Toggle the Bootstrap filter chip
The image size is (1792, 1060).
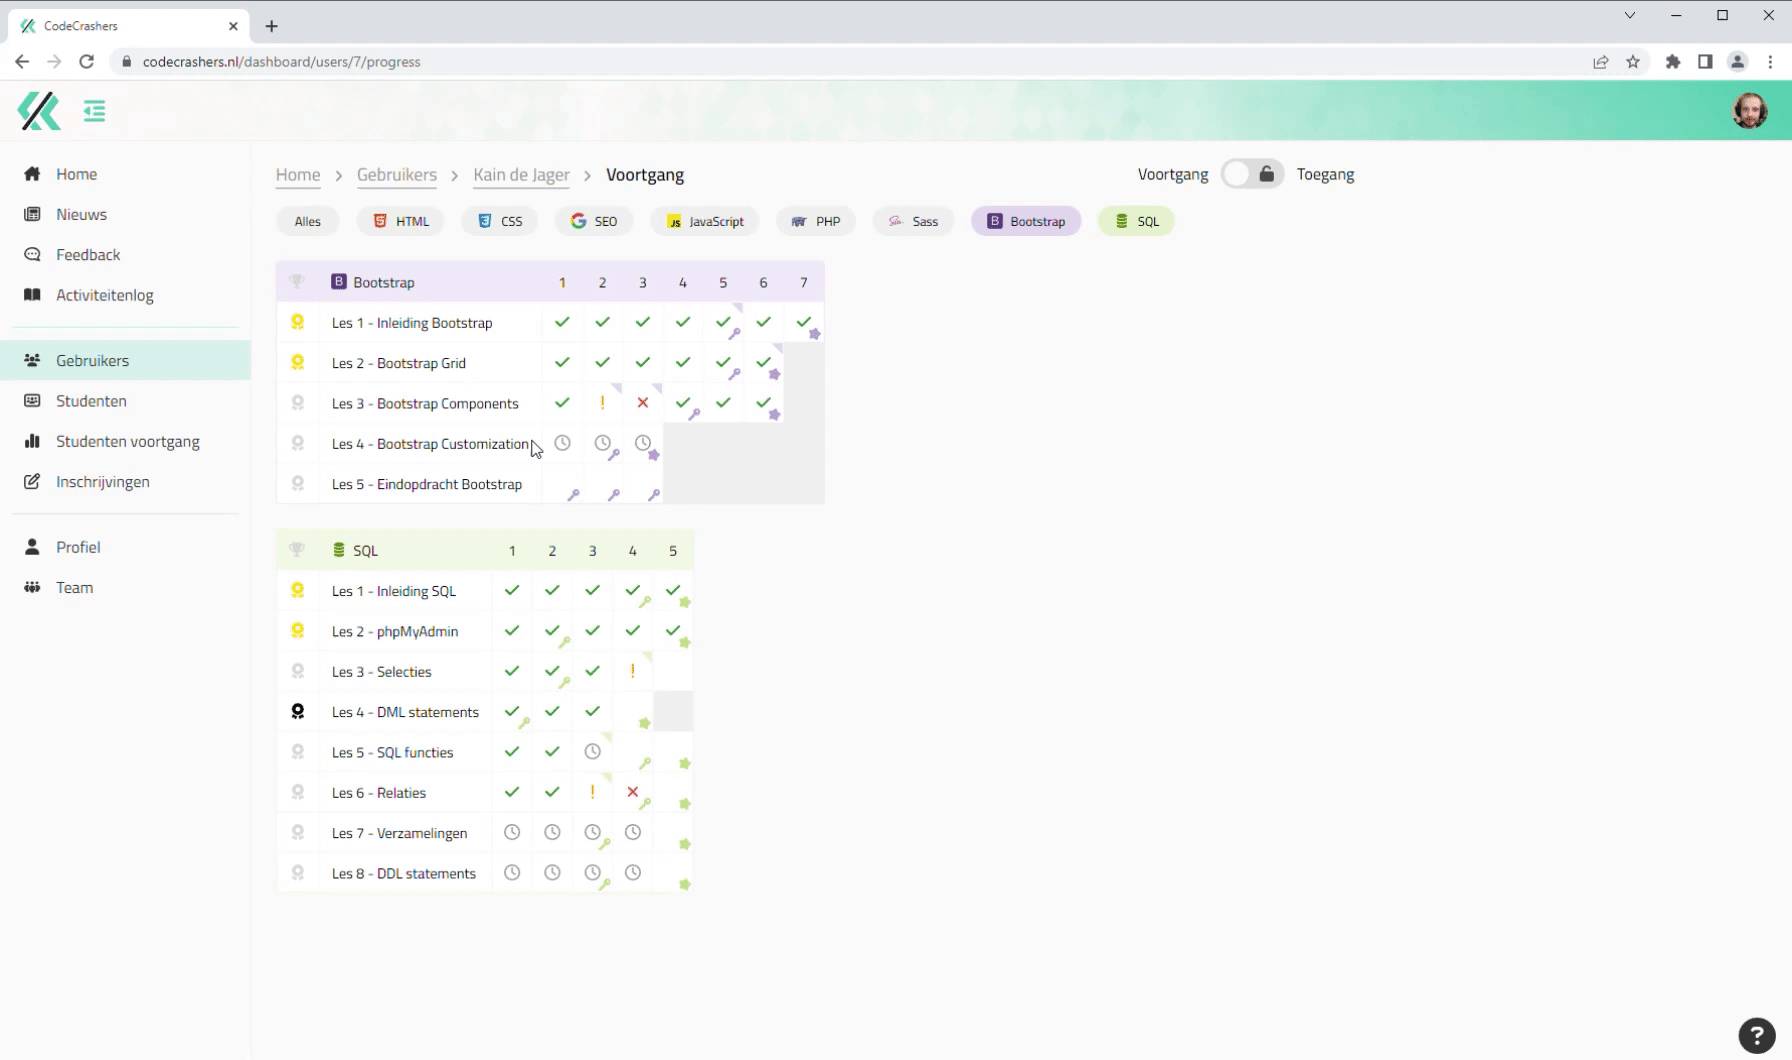pos(1026,222)
